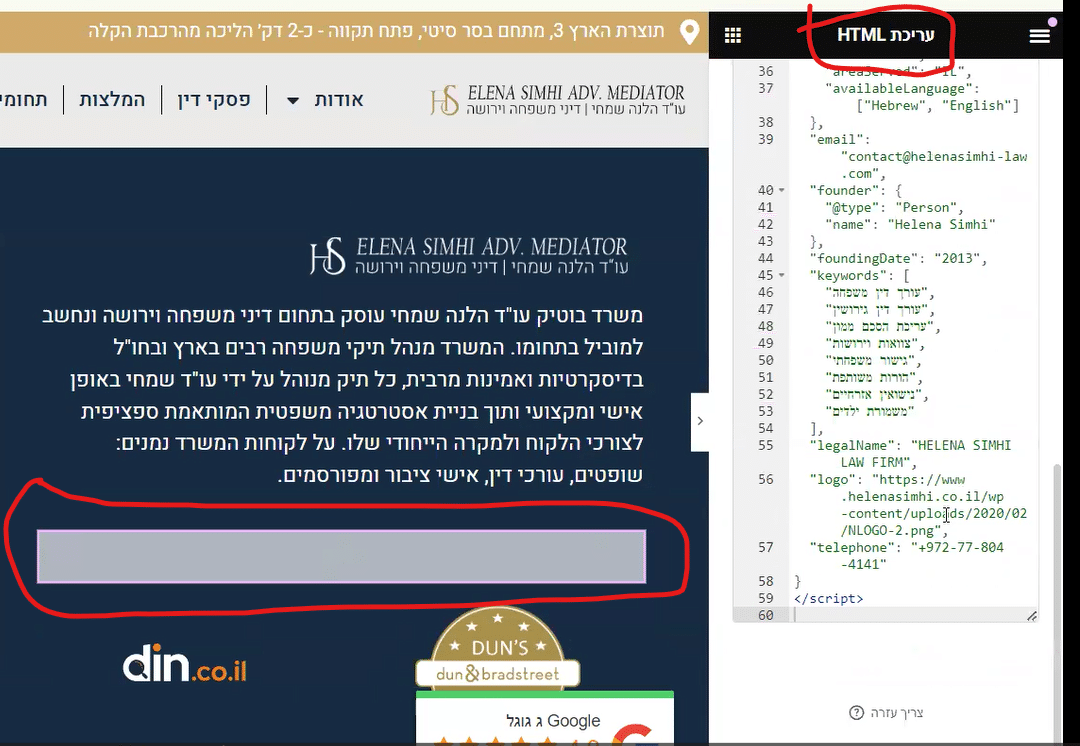The width and height of the screenshot is (1080, 746).
Task: Click the Elena Simhi header logo
Action: pyautogui.click(x=558, y=101)
